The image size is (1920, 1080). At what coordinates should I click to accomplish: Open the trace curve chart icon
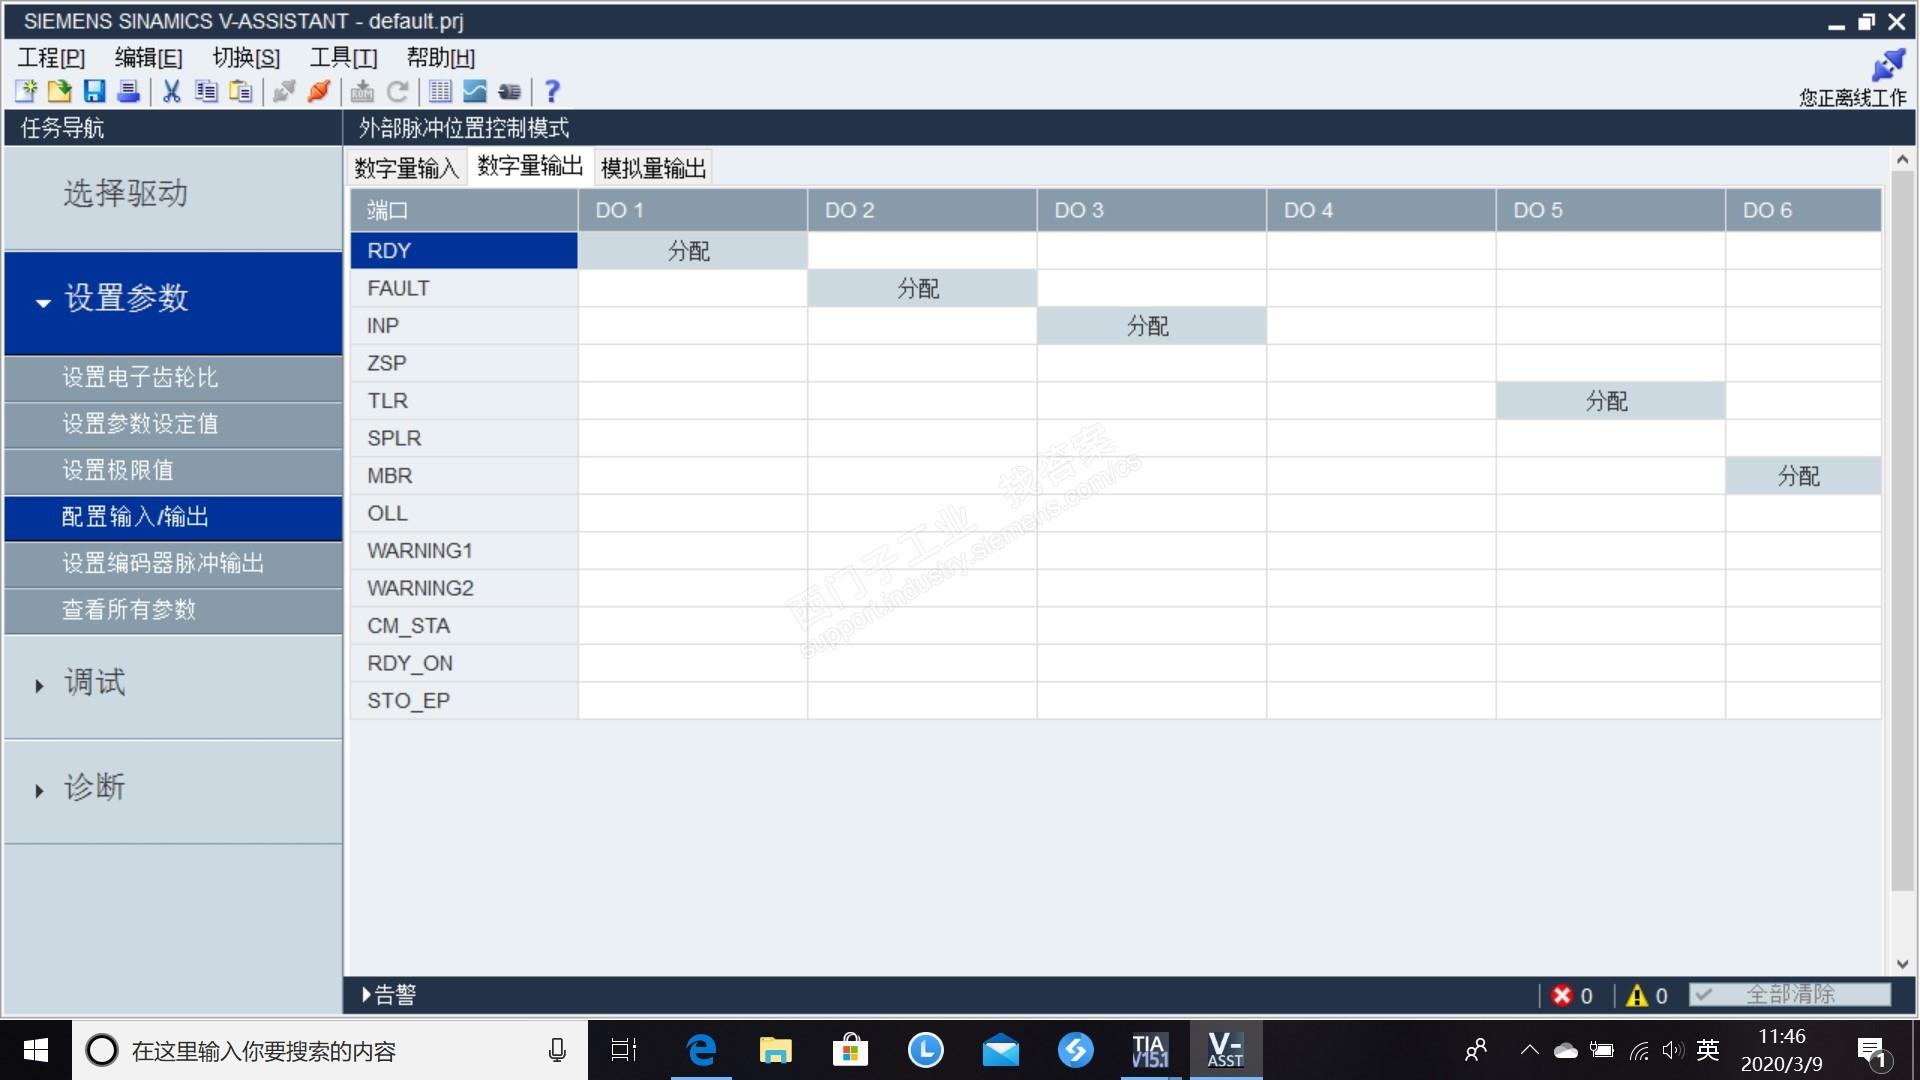coord(475,92)
